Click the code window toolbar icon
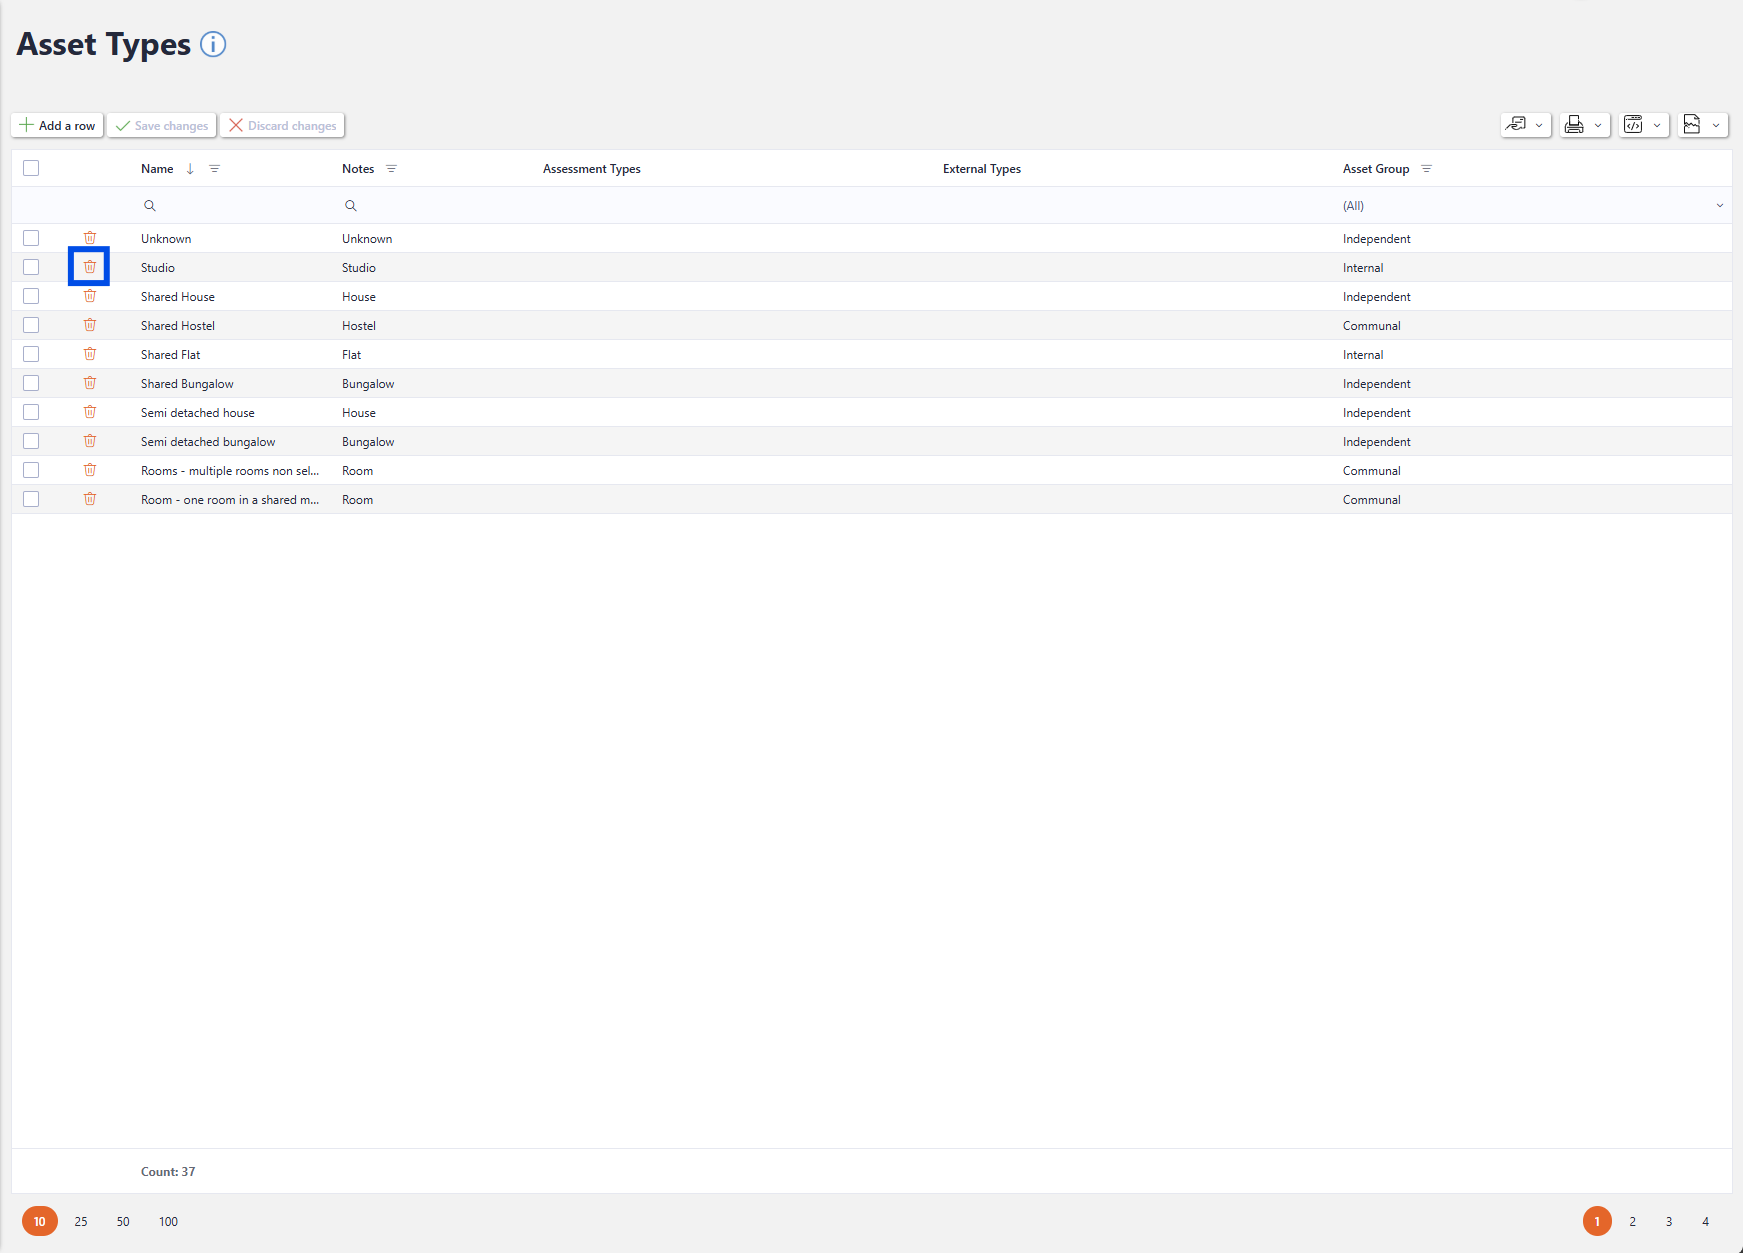This screenshot has width=1743, height=1253. (x=1633, y=125)
